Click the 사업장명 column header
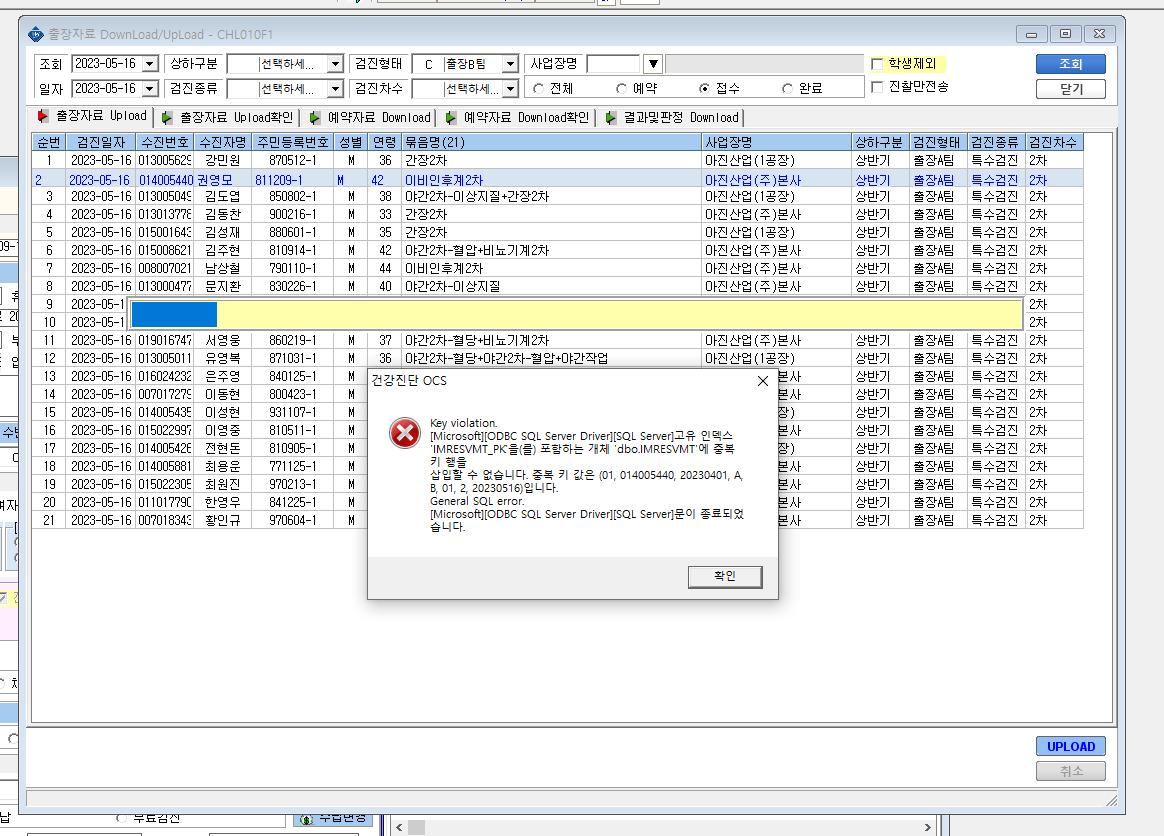Image resolution: width=1164 pixels, height=836 pixels. pyautogui.click(x=776, y=142)
